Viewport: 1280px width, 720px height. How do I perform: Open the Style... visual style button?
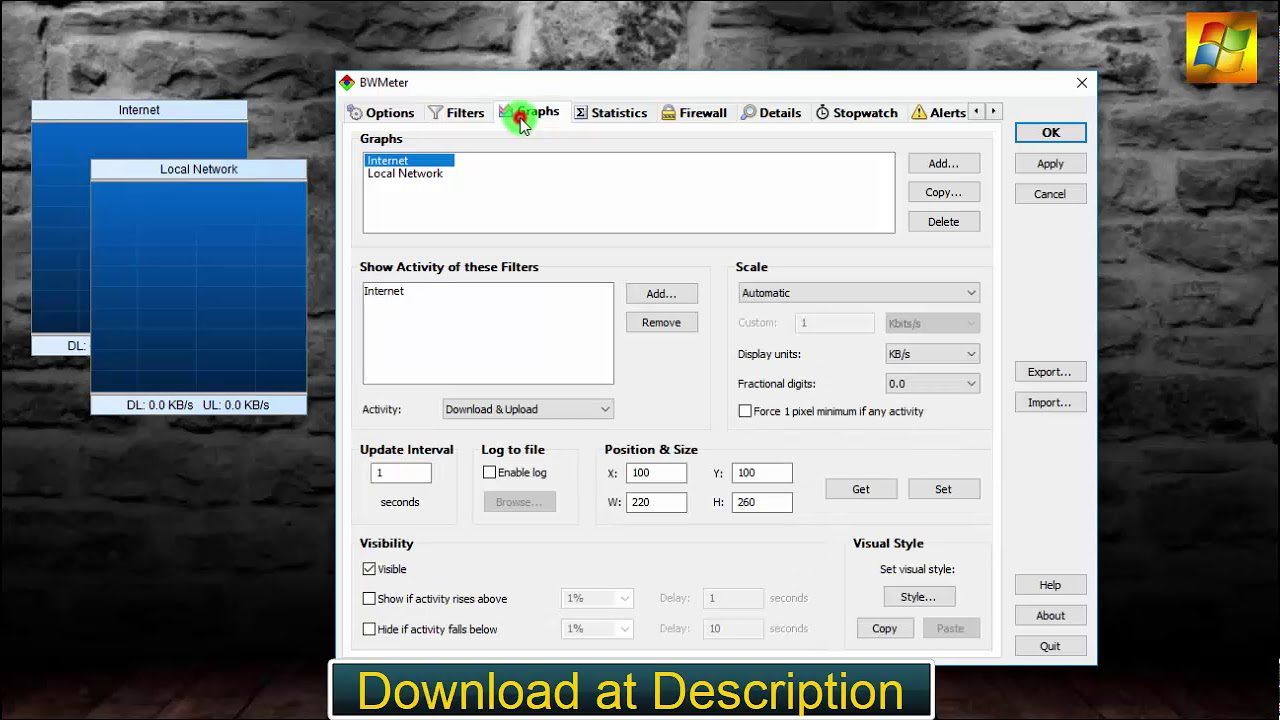919,597
